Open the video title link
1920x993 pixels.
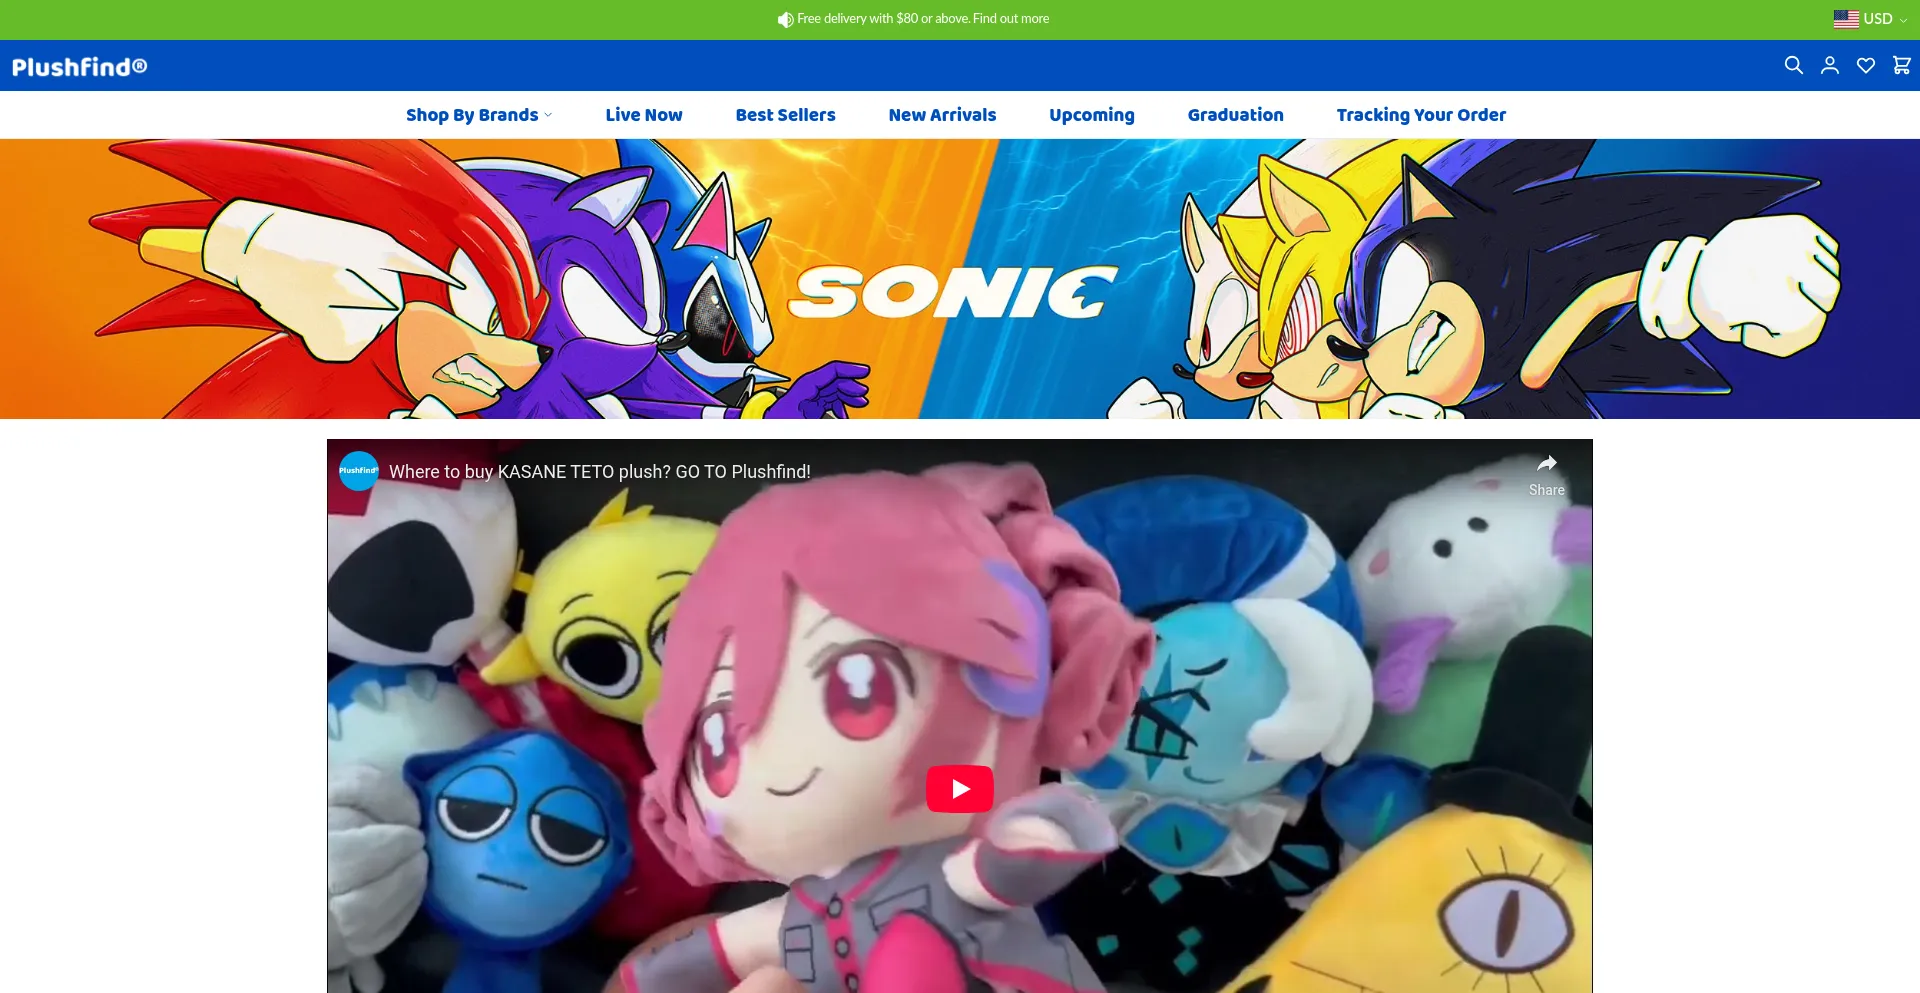(x=600, y=472)
